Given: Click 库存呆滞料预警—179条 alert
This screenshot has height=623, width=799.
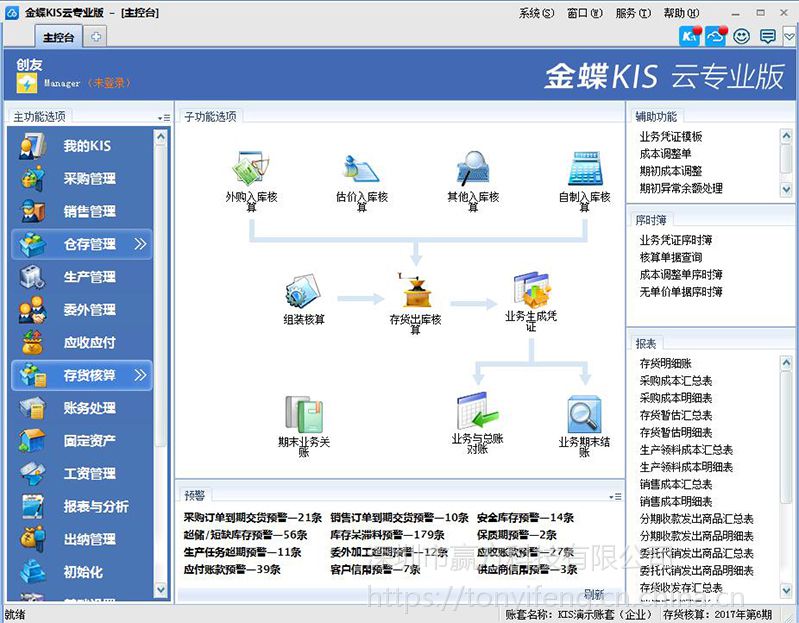Looking at the screenshot, I should [x=387, y=535].
